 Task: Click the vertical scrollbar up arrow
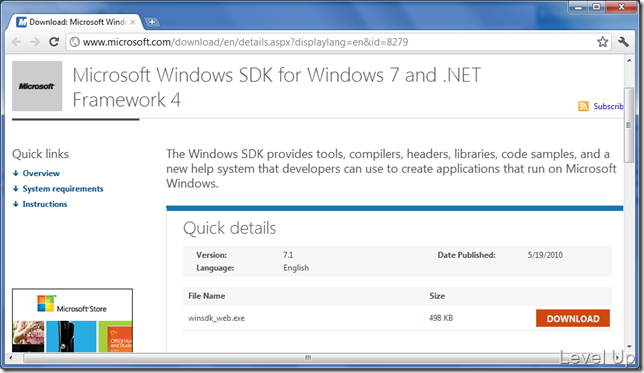tap(629, 60)
